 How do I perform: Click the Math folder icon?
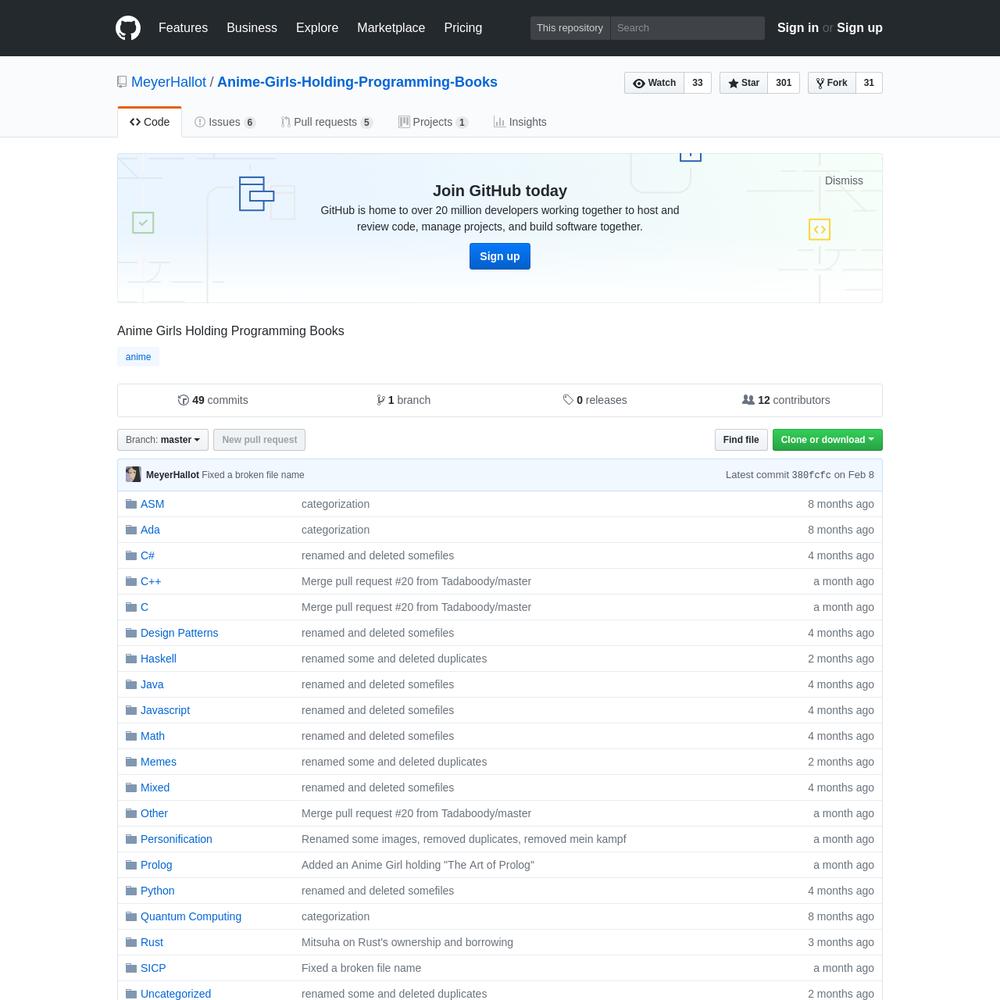131,736
